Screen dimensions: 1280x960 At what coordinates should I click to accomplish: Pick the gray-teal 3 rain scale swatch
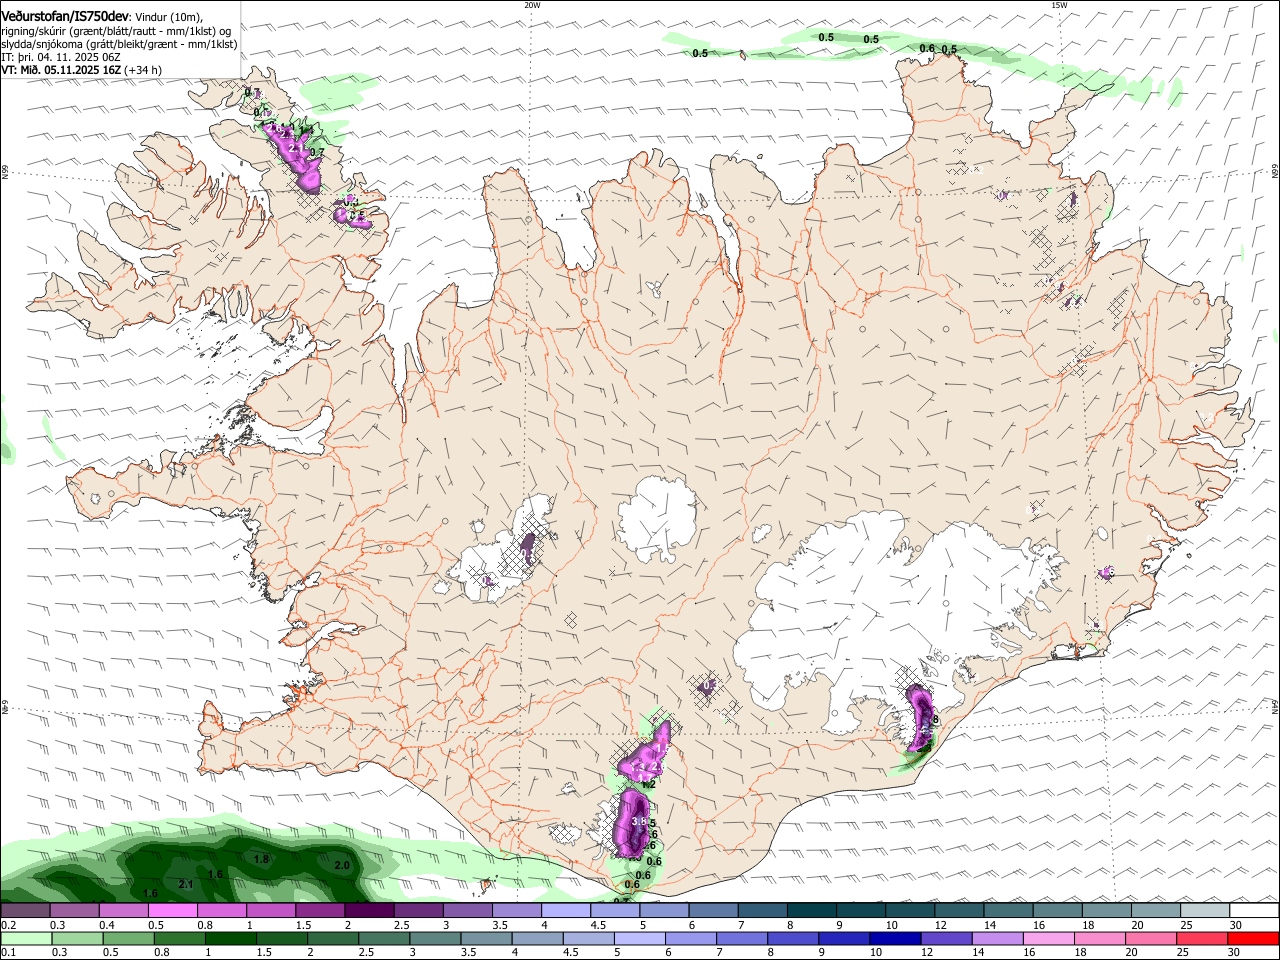(x=435, y=938)
